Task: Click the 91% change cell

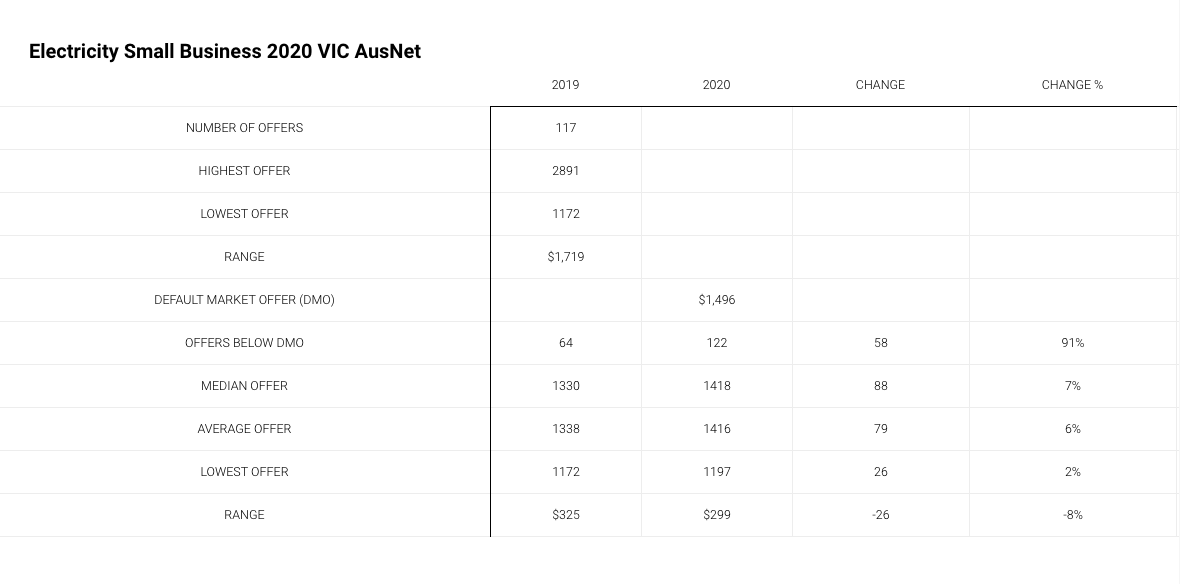Action: 1072,342
